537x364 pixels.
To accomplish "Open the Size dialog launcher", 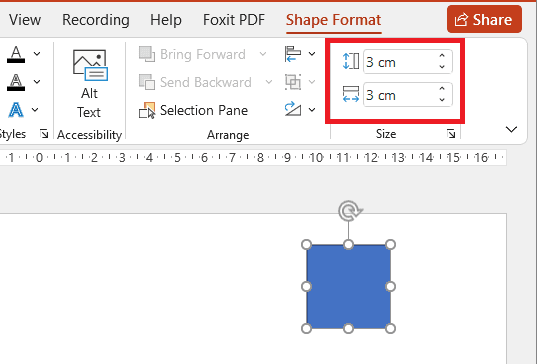I will pos(451,134).
